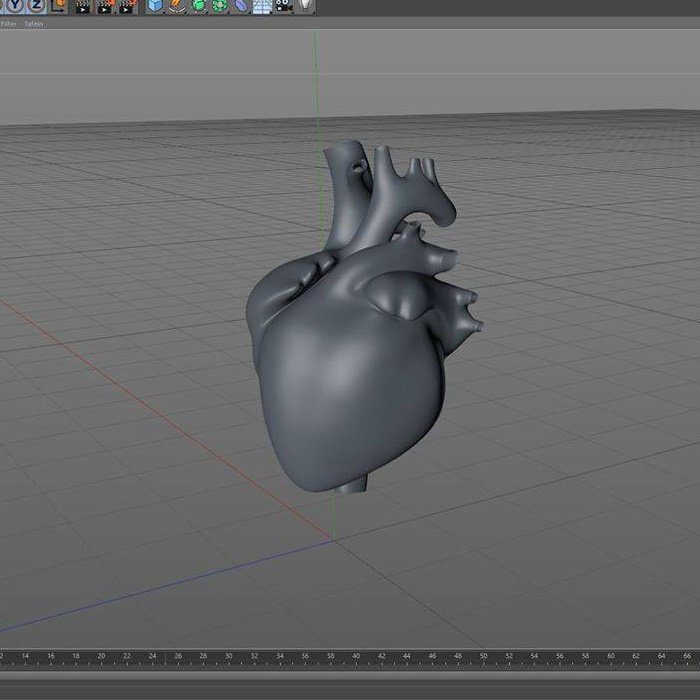Open the purple Deformer objects icon

pyautogui.click(x=241, y=6)
